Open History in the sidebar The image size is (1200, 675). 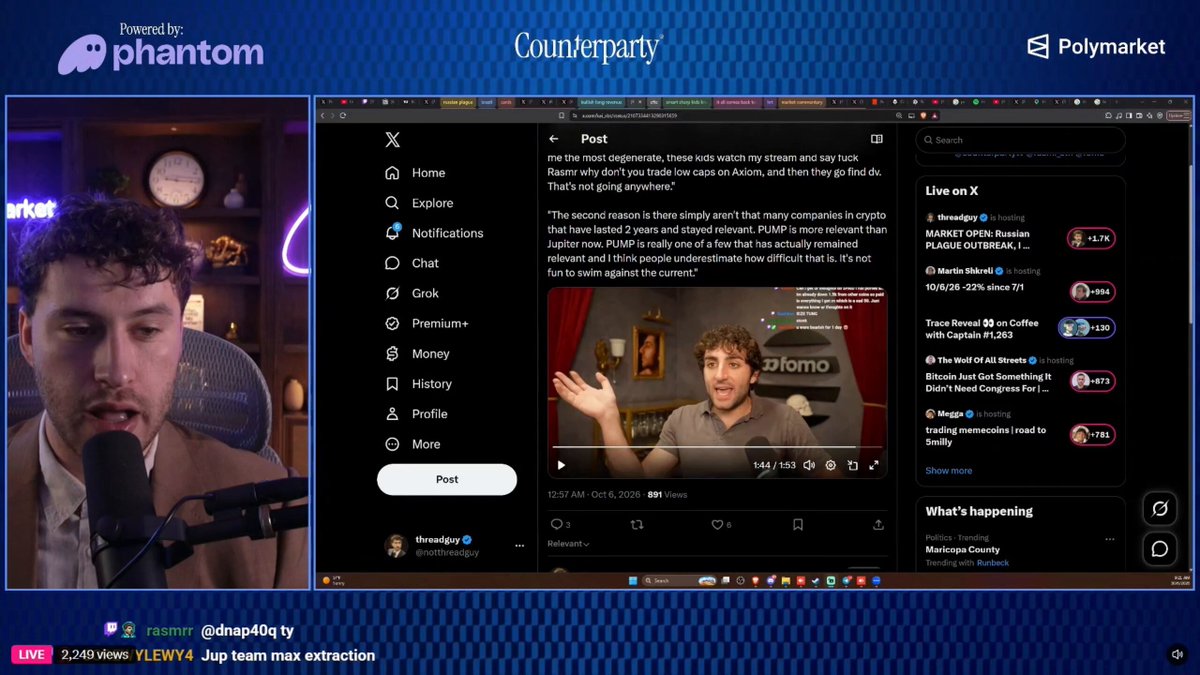tap(419, 384)
